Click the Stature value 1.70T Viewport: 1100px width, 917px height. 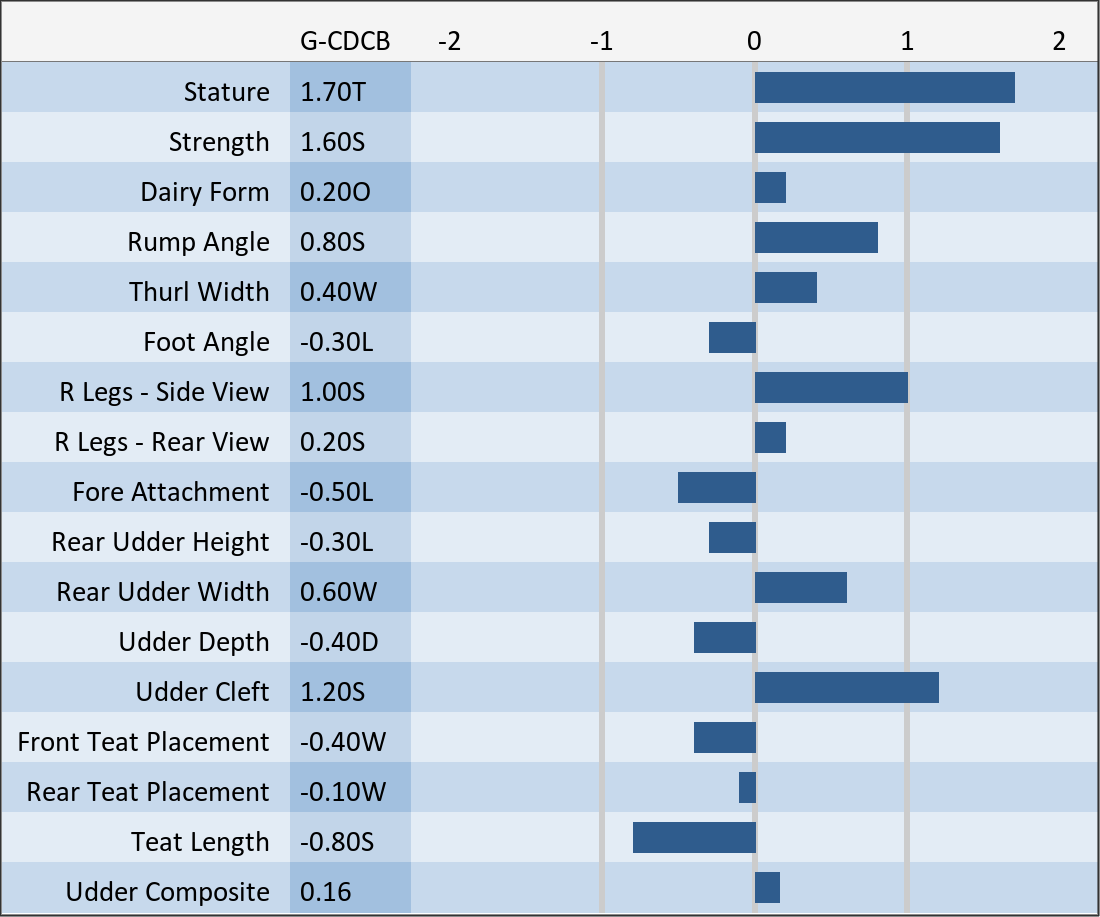[333, 92]
